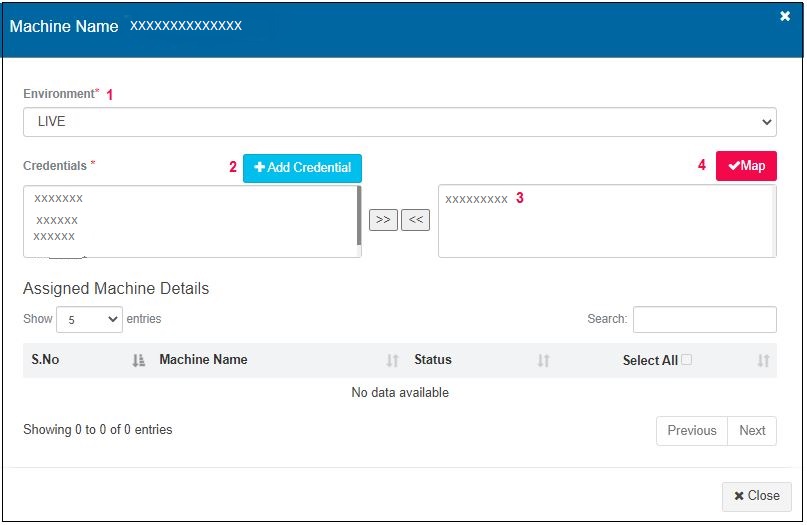The width and height of the screenshot is (807, 525).
Task: Click the Add Credential button
Action: coord(302,168)
